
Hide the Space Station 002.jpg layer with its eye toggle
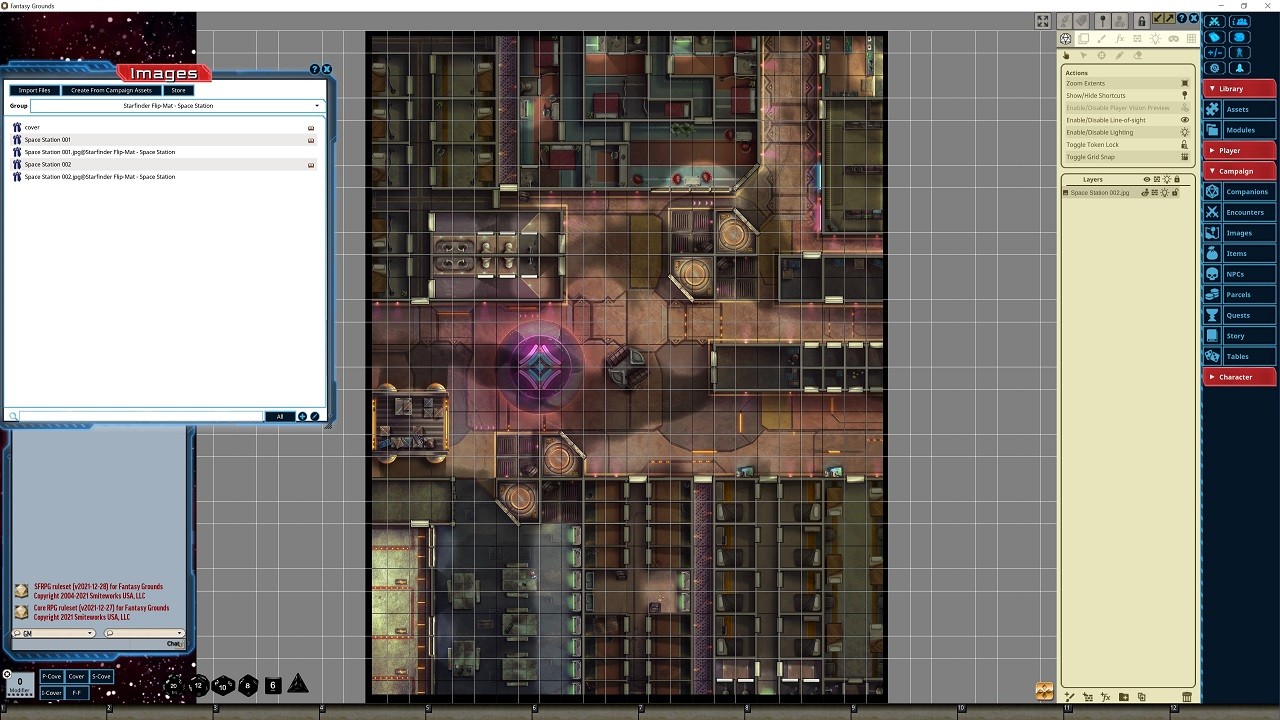click(x=1146, y=192)
